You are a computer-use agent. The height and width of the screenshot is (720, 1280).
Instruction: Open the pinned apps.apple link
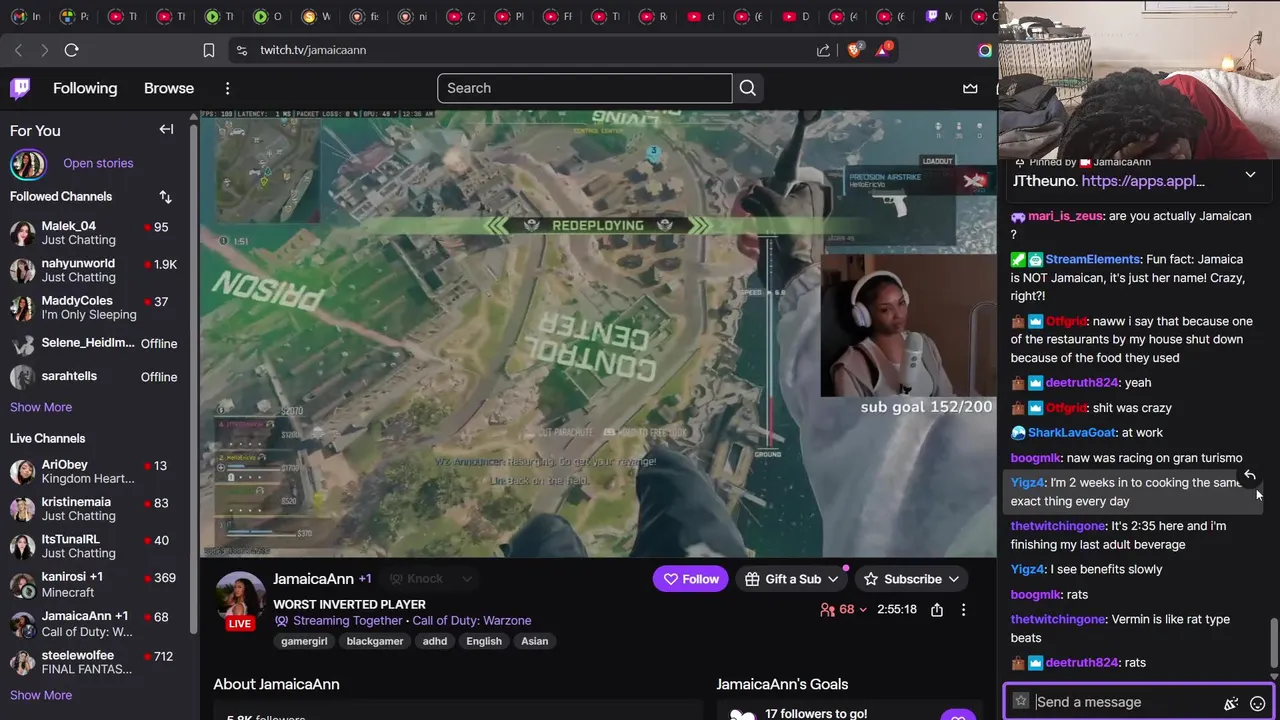point(1143,181)
